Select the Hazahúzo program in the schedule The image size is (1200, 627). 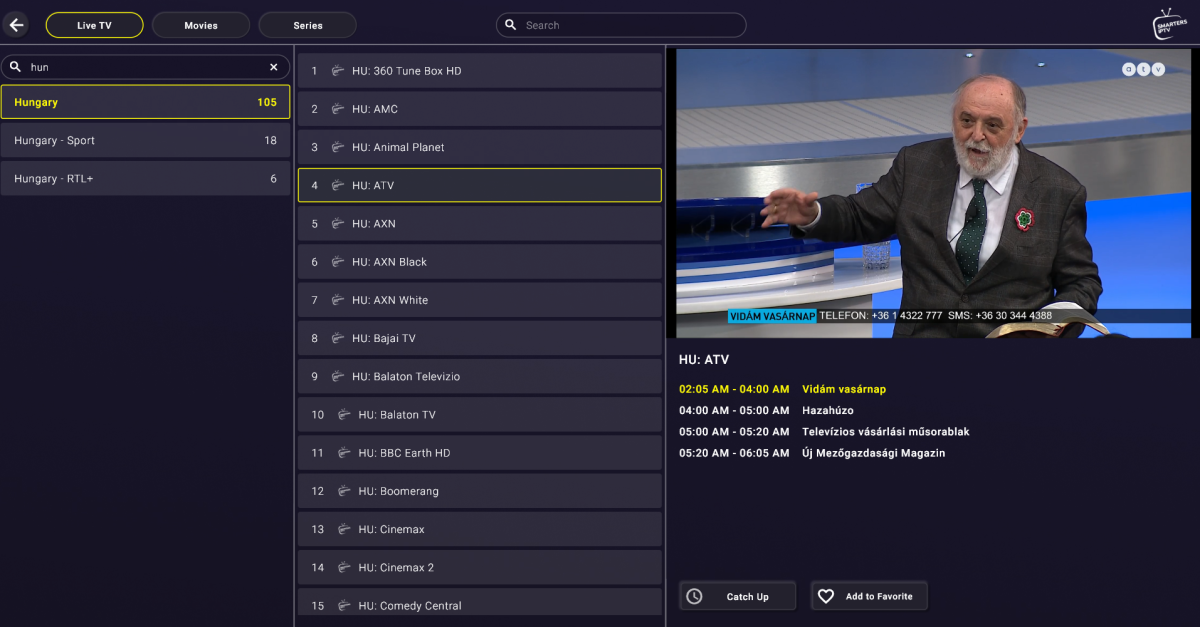click(827, 410)
